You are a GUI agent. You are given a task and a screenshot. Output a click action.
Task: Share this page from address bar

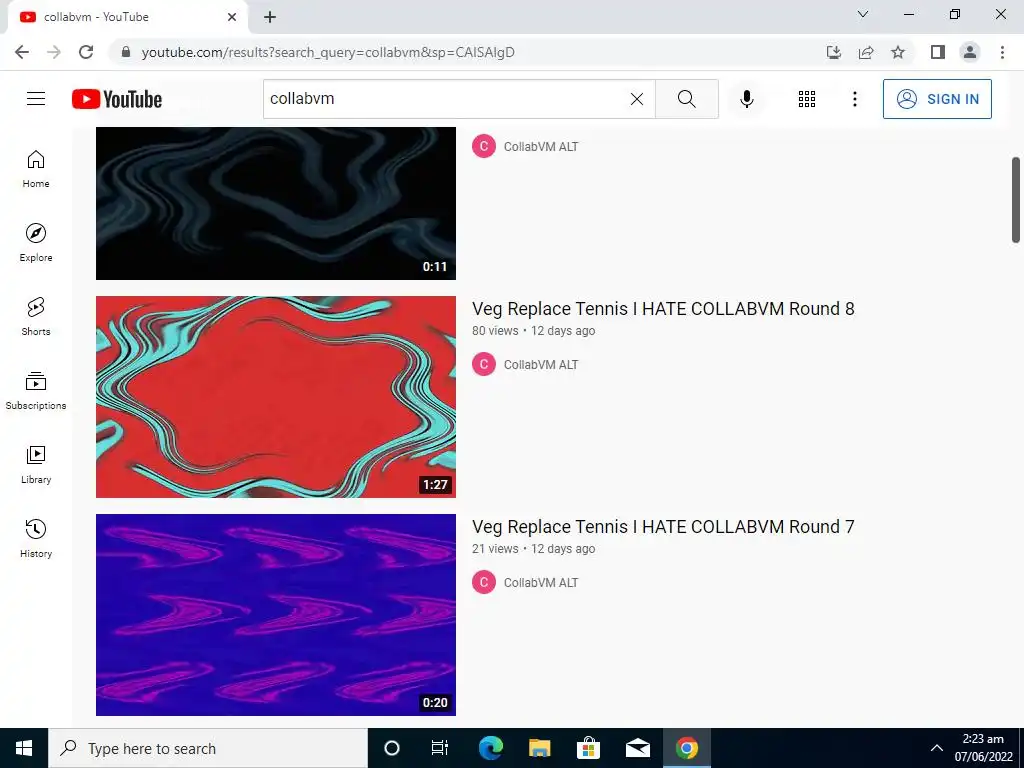point(866,52)
